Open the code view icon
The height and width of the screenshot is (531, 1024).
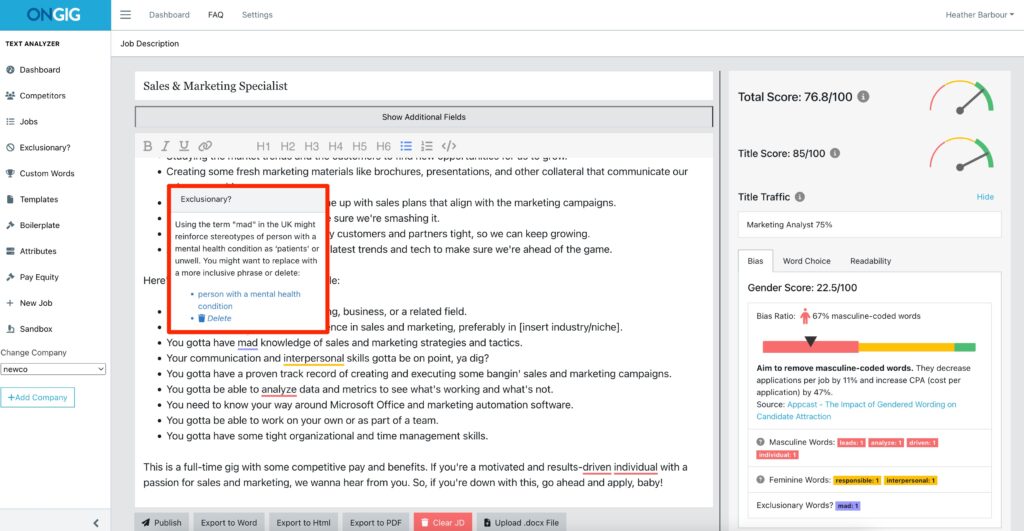pos(449,146)
